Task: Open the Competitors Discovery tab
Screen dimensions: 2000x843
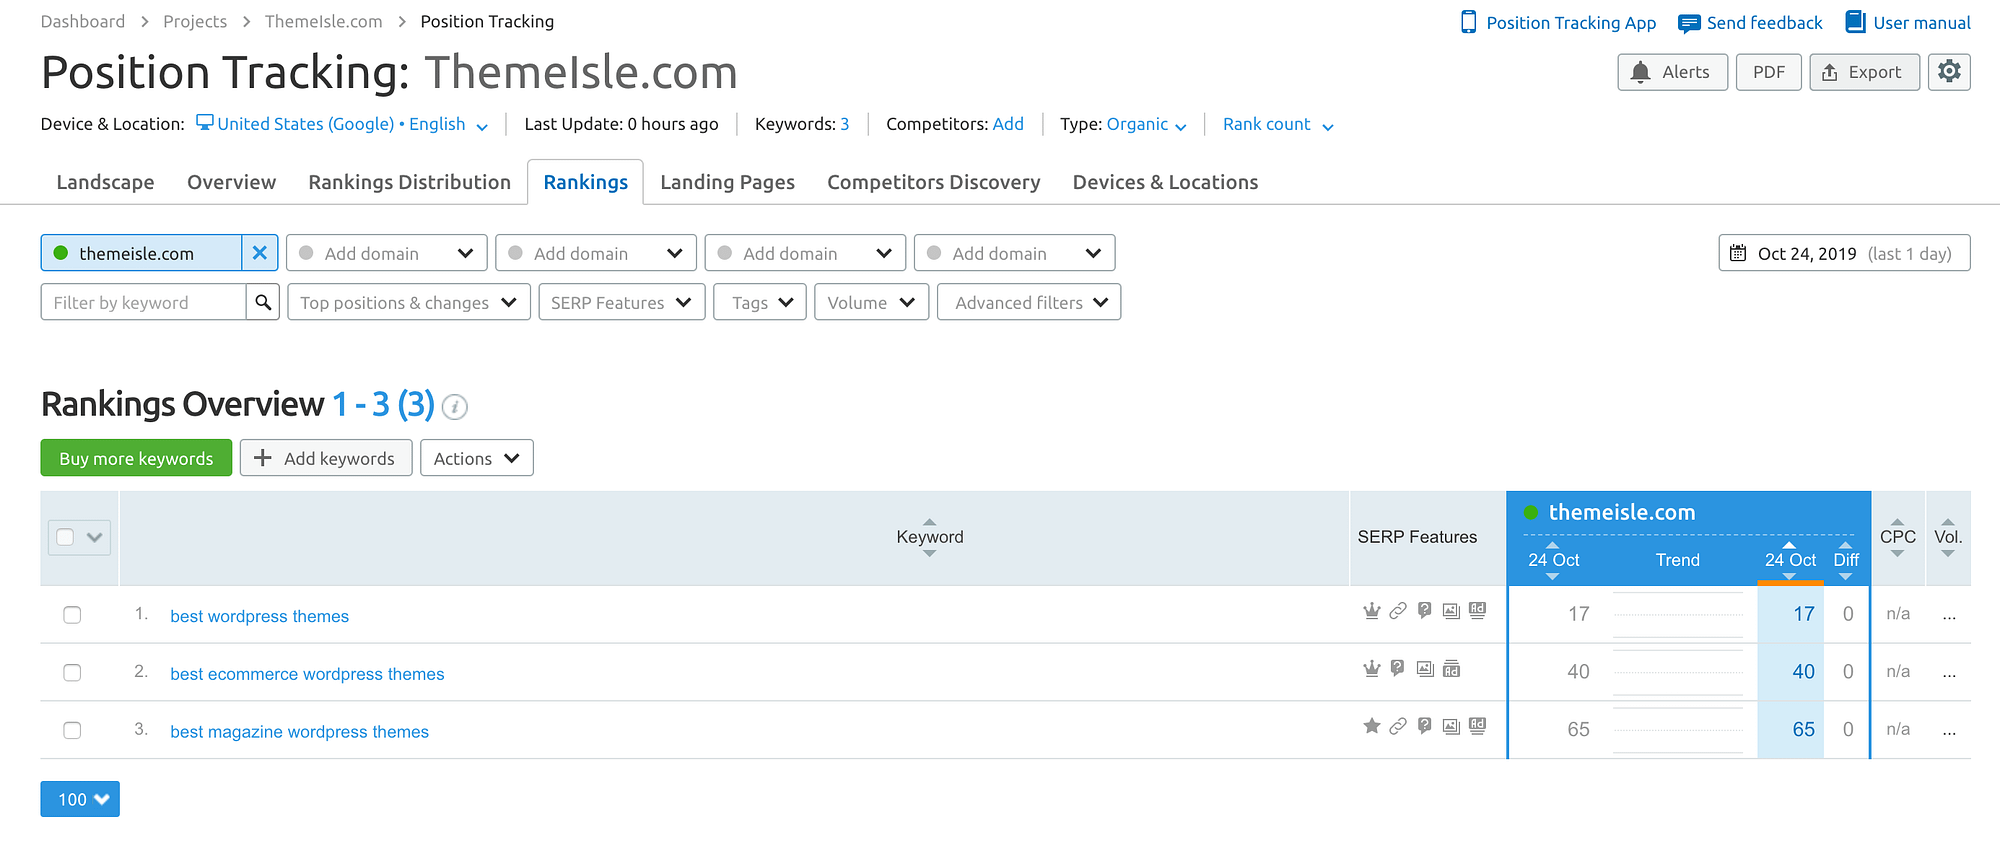Action: pyautogui.click(x=933, y=182)
